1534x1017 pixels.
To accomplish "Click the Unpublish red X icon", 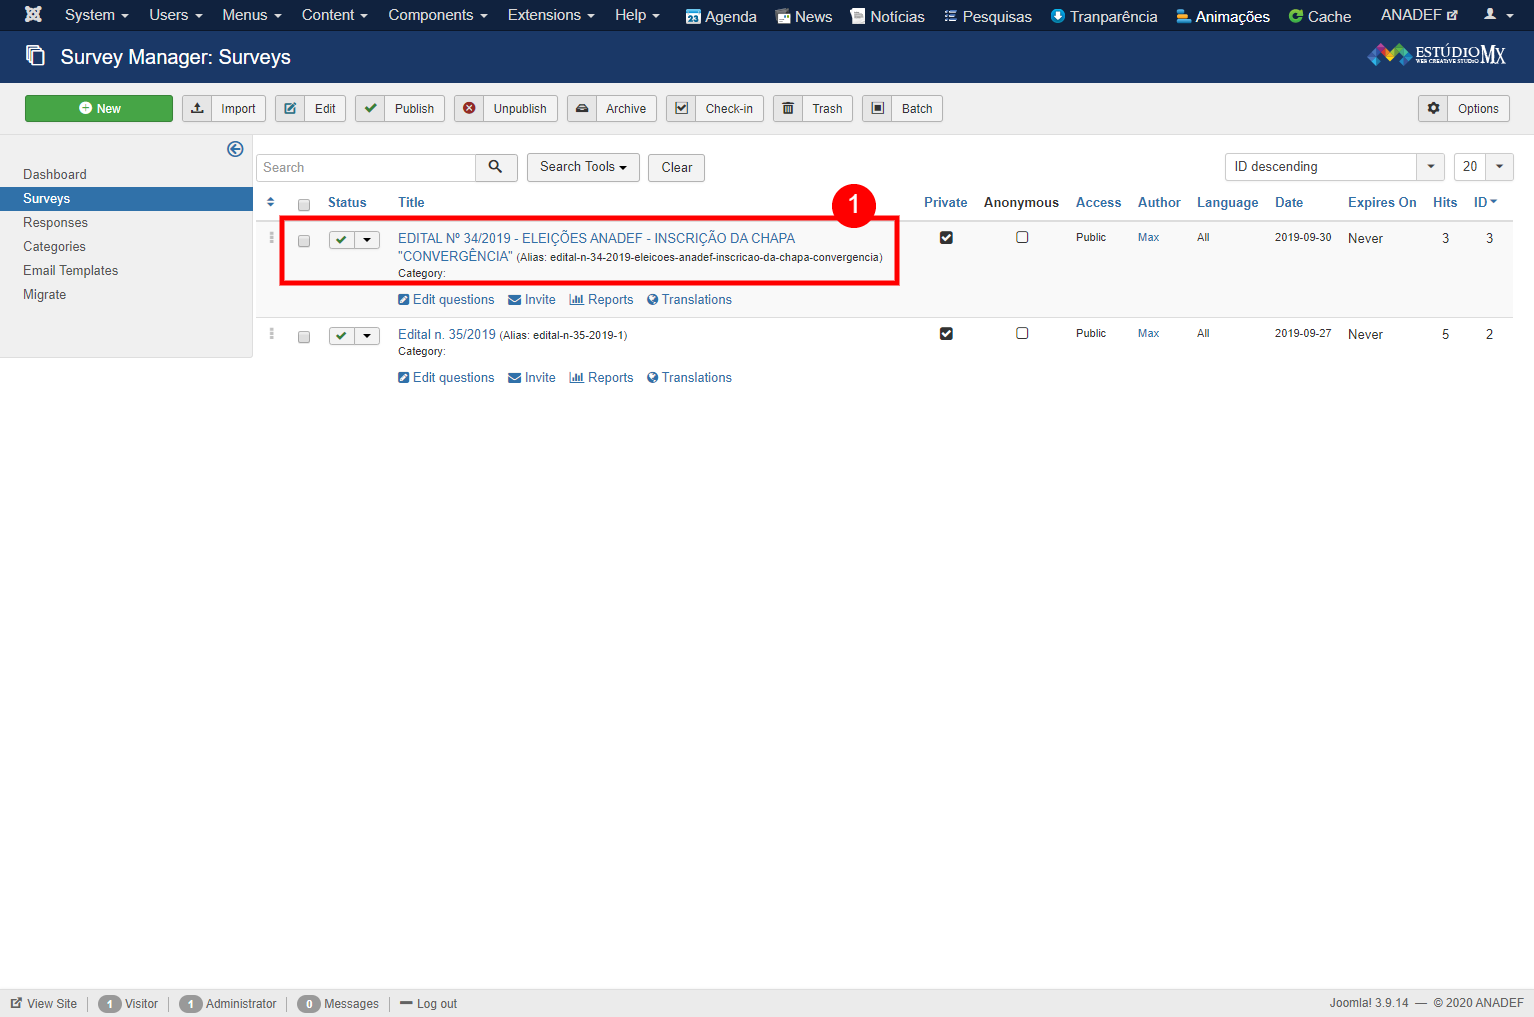I will coord(469,108).
